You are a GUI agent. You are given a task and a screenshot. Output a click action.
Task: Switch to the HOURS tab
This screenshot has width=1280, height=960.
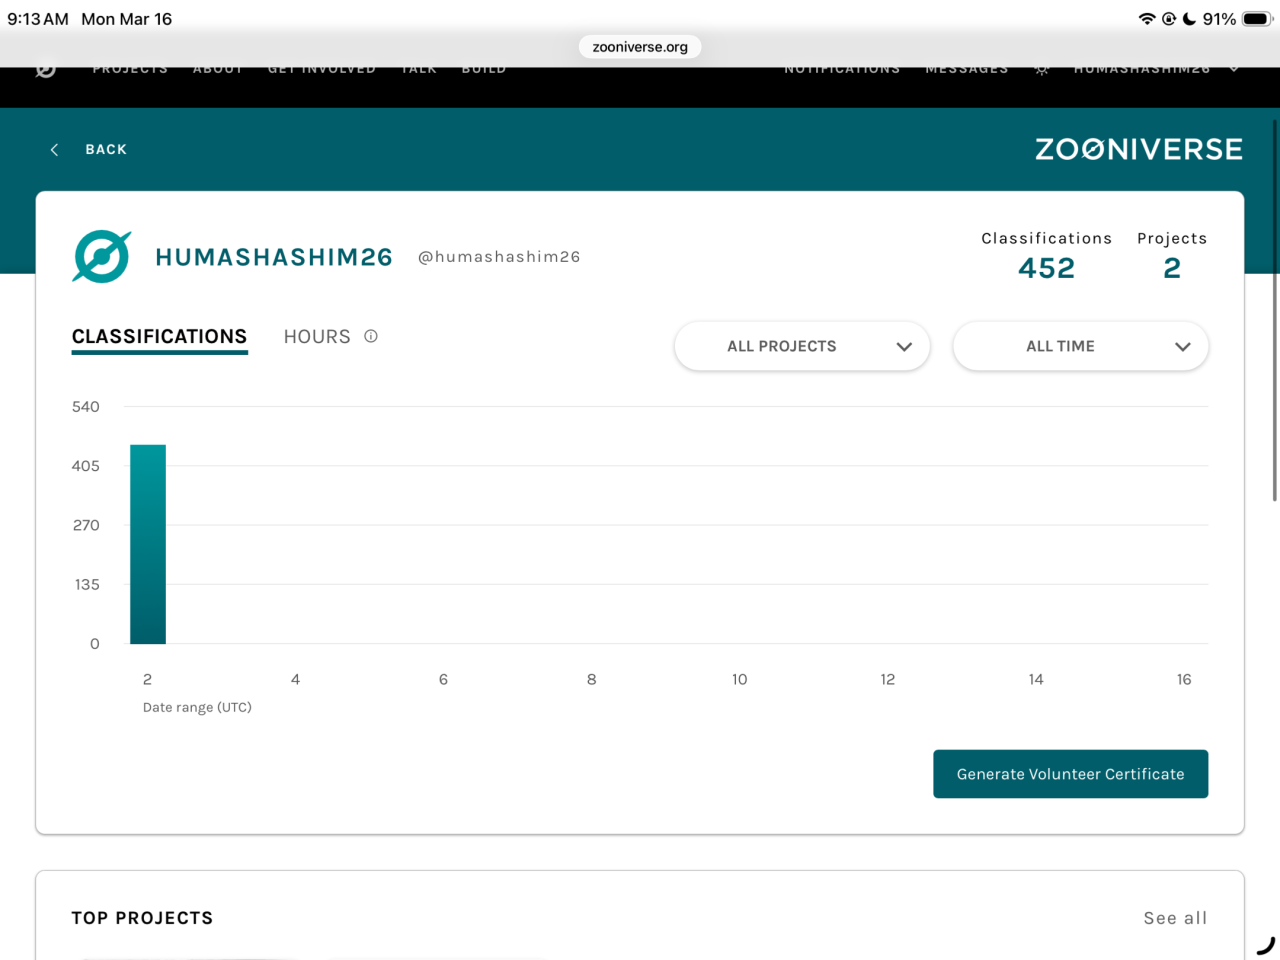click(x=317, y=337)
